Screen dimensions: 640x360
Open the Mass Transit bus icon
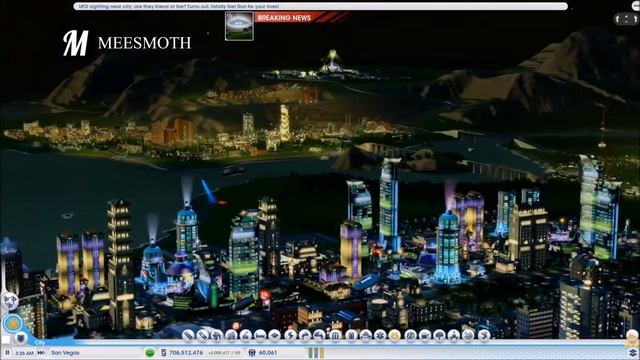point(424,336)
